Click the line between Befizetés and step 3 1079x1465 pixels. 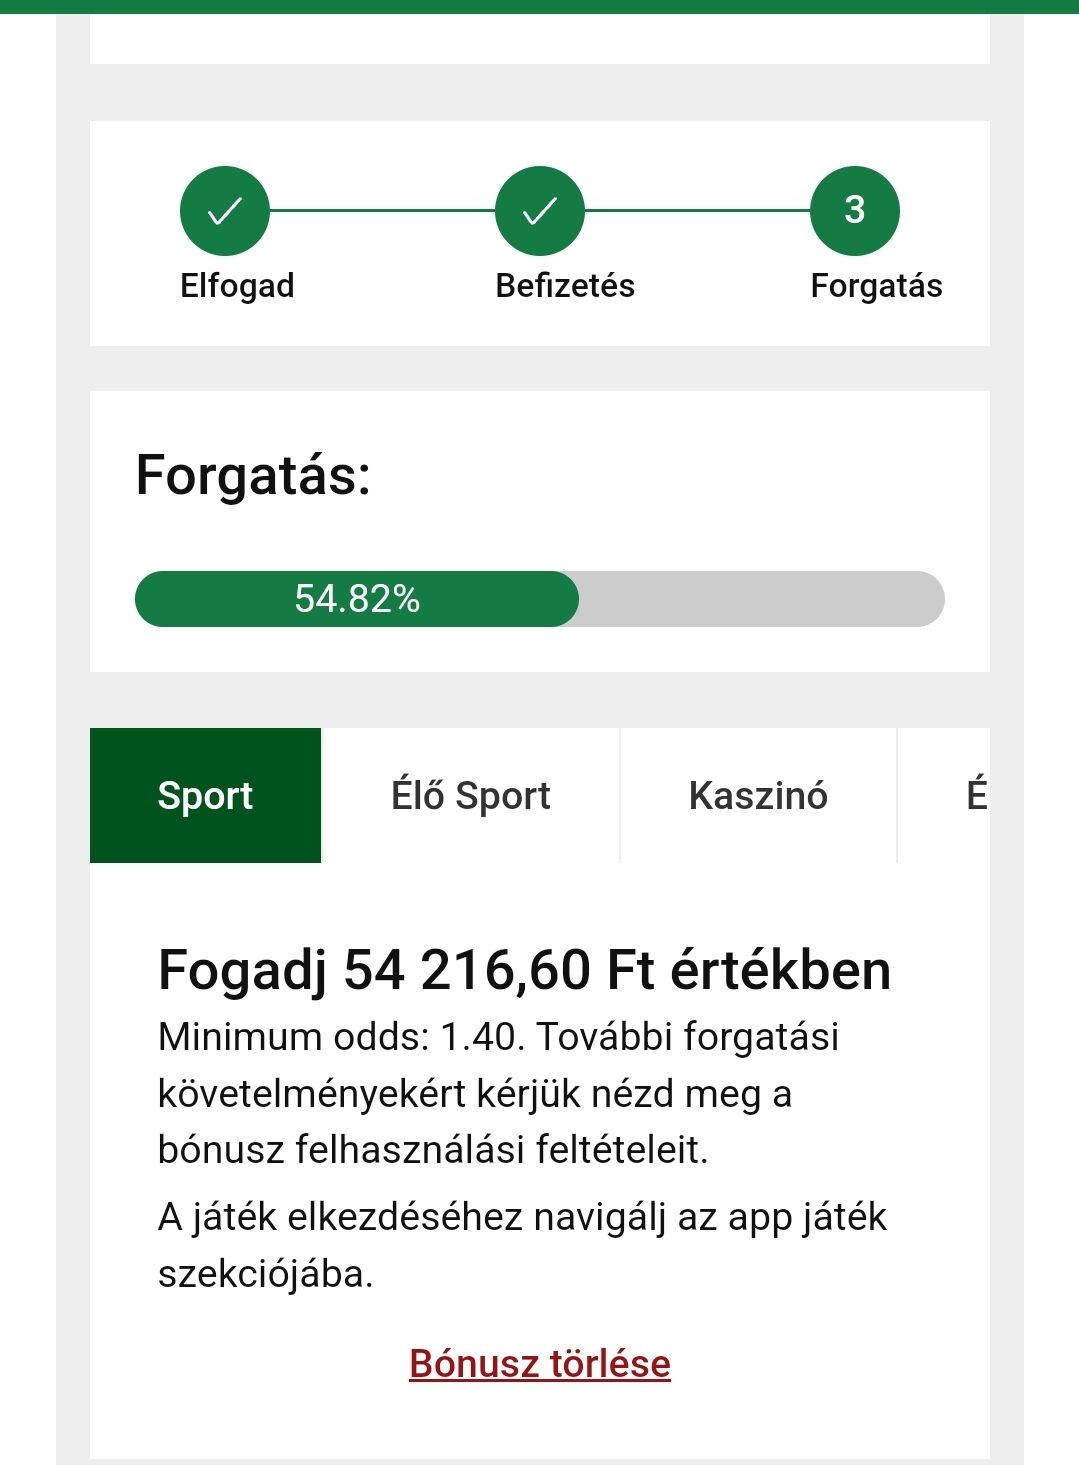tap(697, 211)
